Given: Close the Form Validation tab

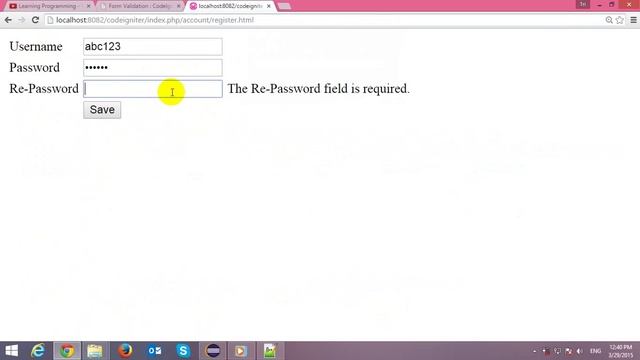Looking at the screenshot, I should (x=178, y=6).
